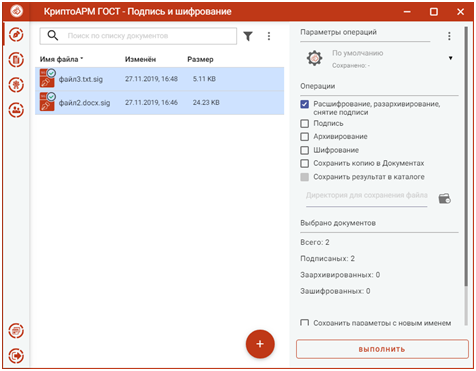Click the ВЫПОЛНИТЬ button

(x=382, y=349)
